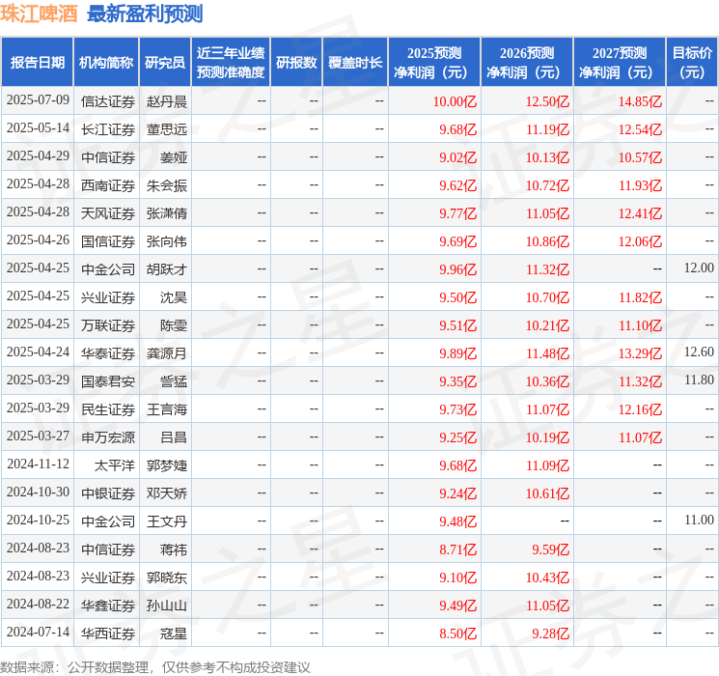Image resolution: width=719 pixels, height=676 pixels.
Task: Click the 10.21亿 forecast value
Action: point(548,325)
